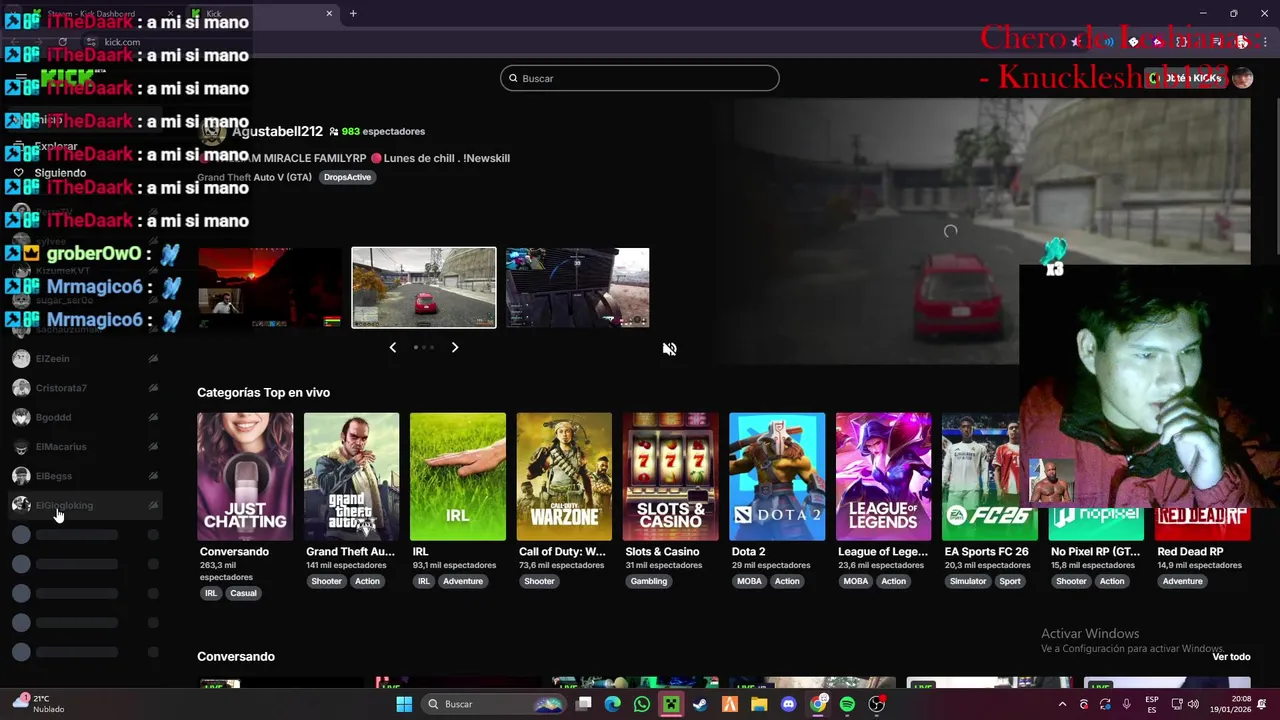The width and height of the screenshot is (1280, 720).
Task: Open the Red Dead RP title link
Action: point(1190,552)
